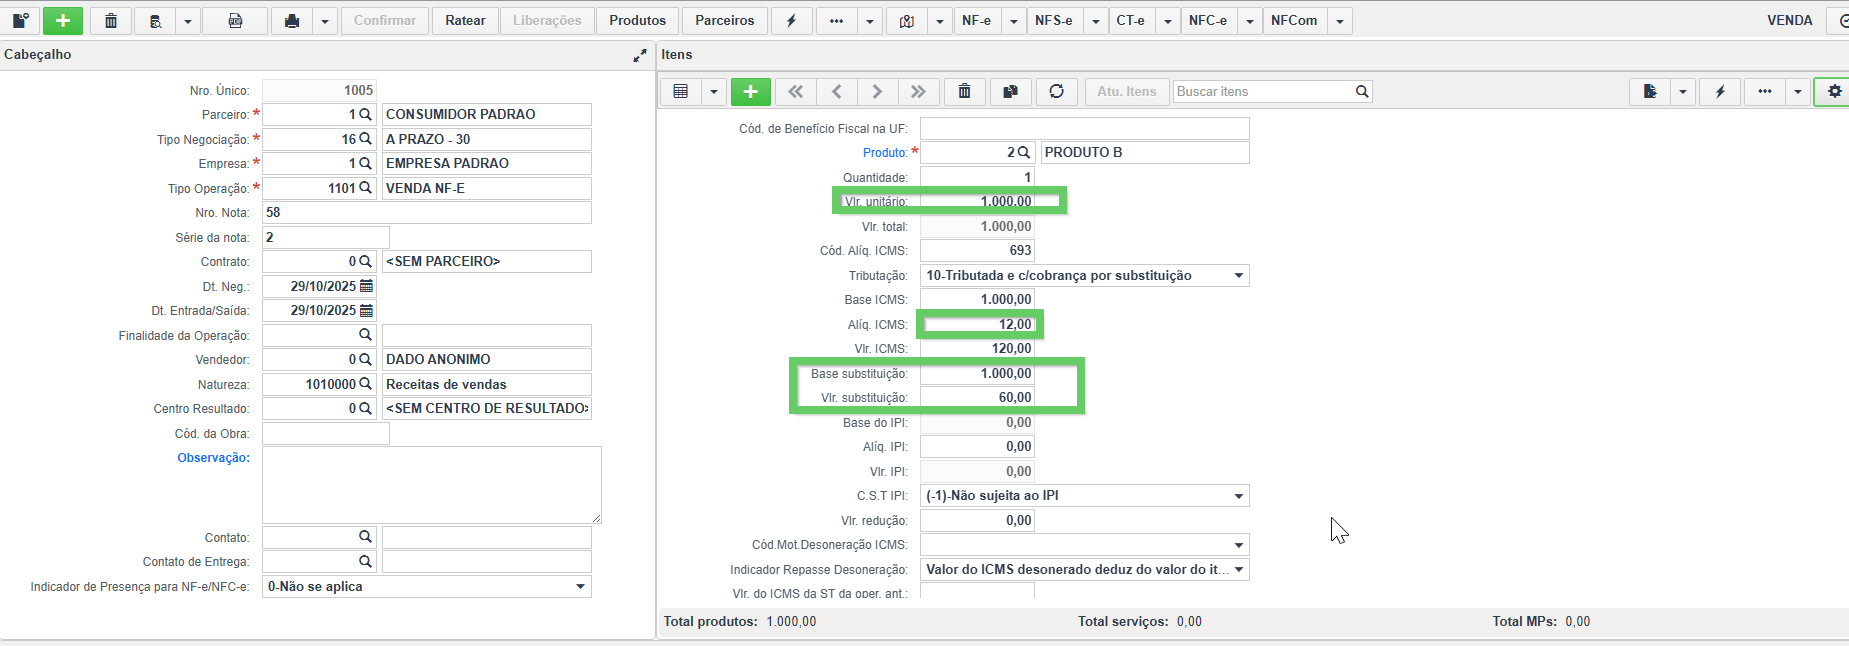This screenshot has width=1849, height=646.
Task: Open the Produto link label
Action: [885, 153]
